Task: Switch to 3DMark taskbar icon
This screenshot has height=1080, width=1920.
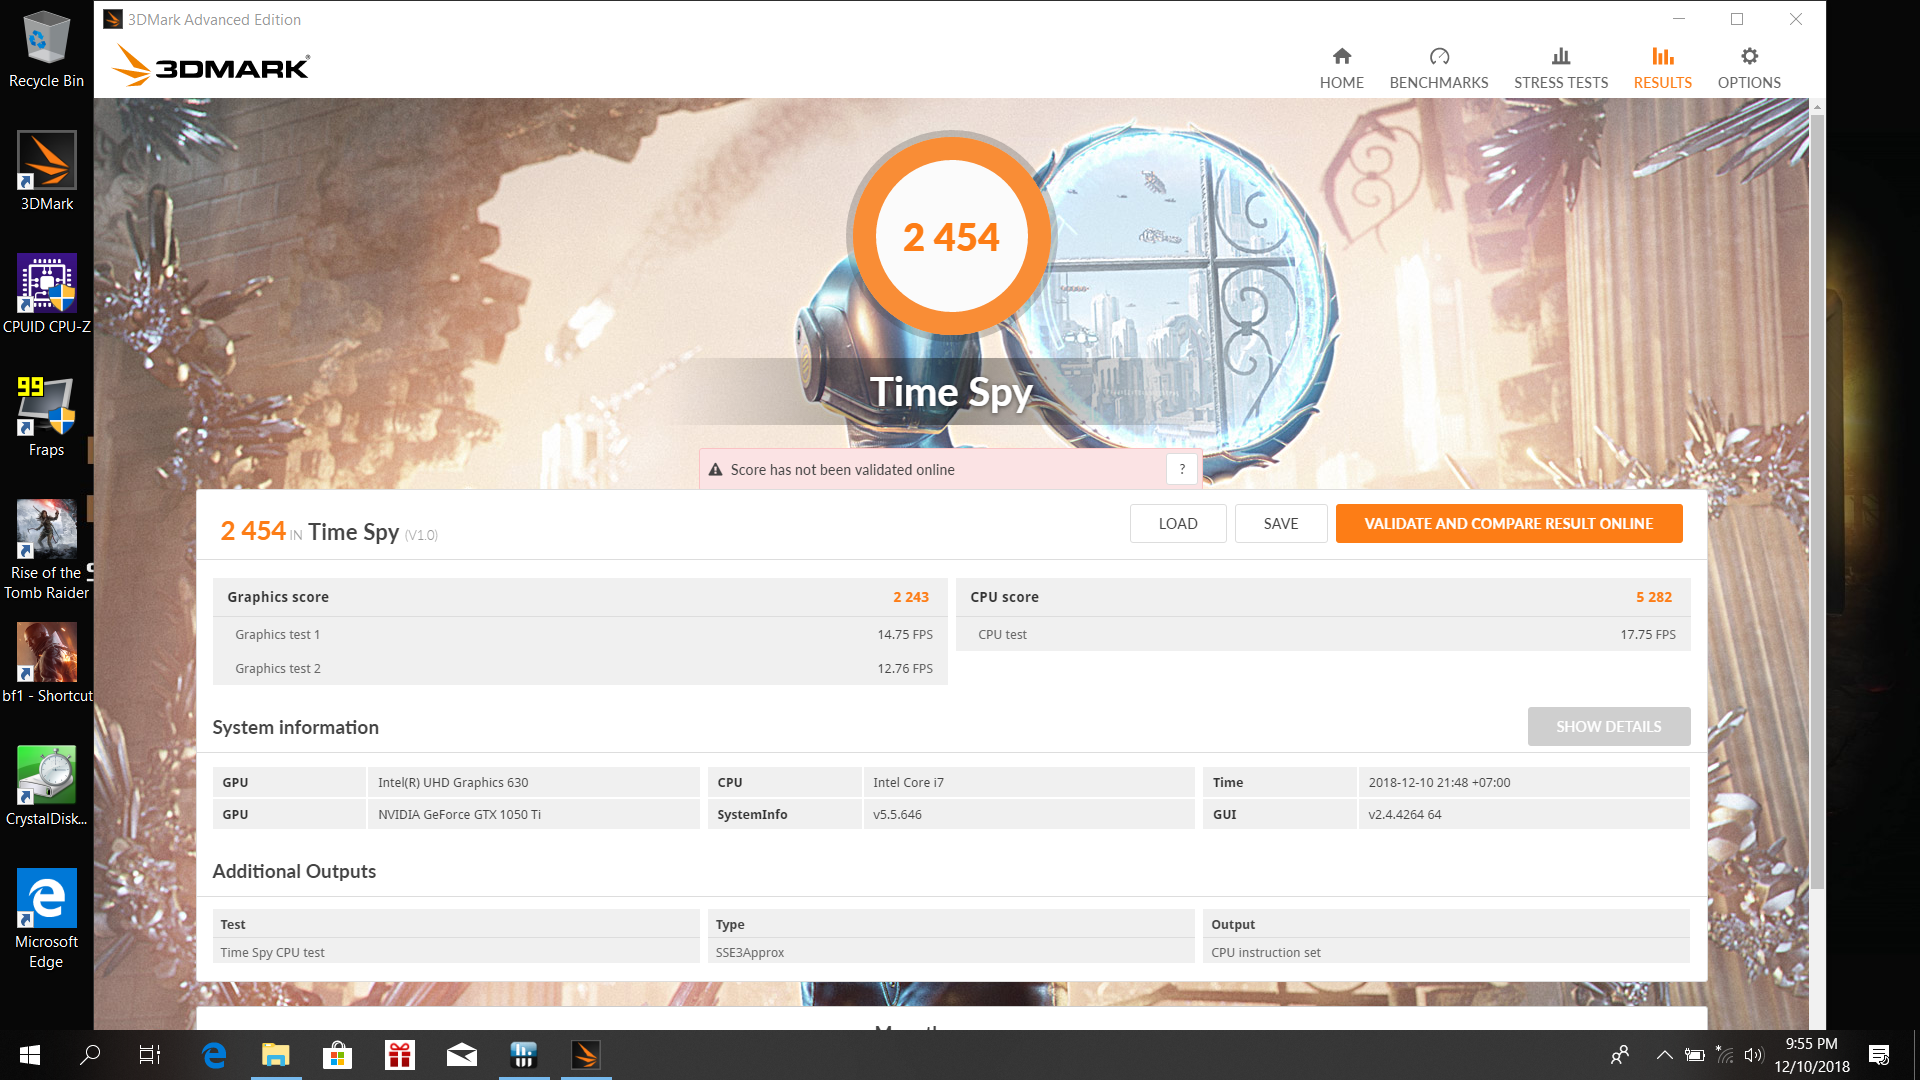Action: pyautogui.click(x=586, y=1055)
